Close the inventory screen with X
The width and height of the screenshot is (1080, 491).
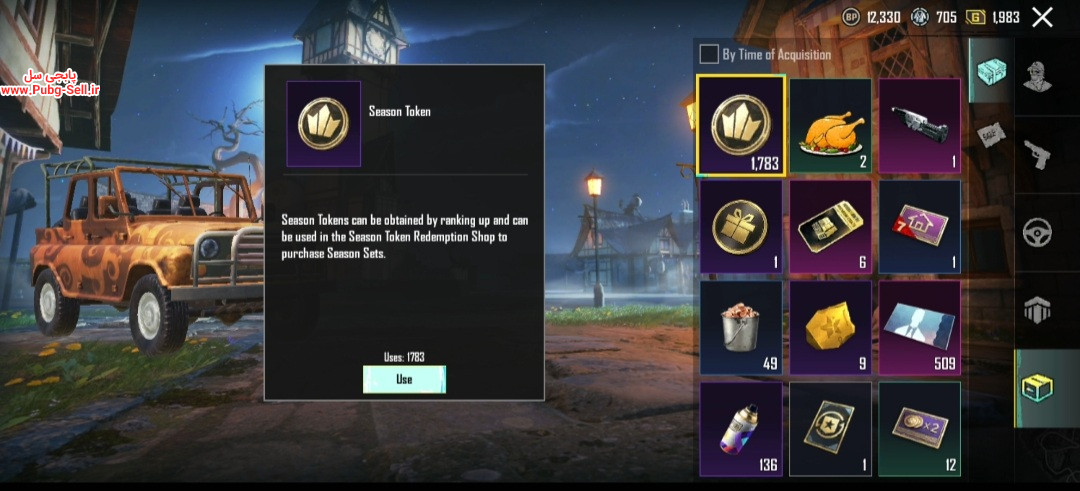(x=1043, y=17)
